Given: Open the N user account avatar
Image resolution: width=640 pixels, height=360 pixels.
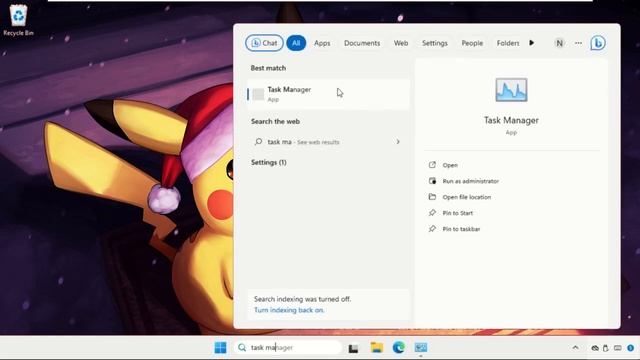Looking at the screenshot, I should tap(559, 43).
